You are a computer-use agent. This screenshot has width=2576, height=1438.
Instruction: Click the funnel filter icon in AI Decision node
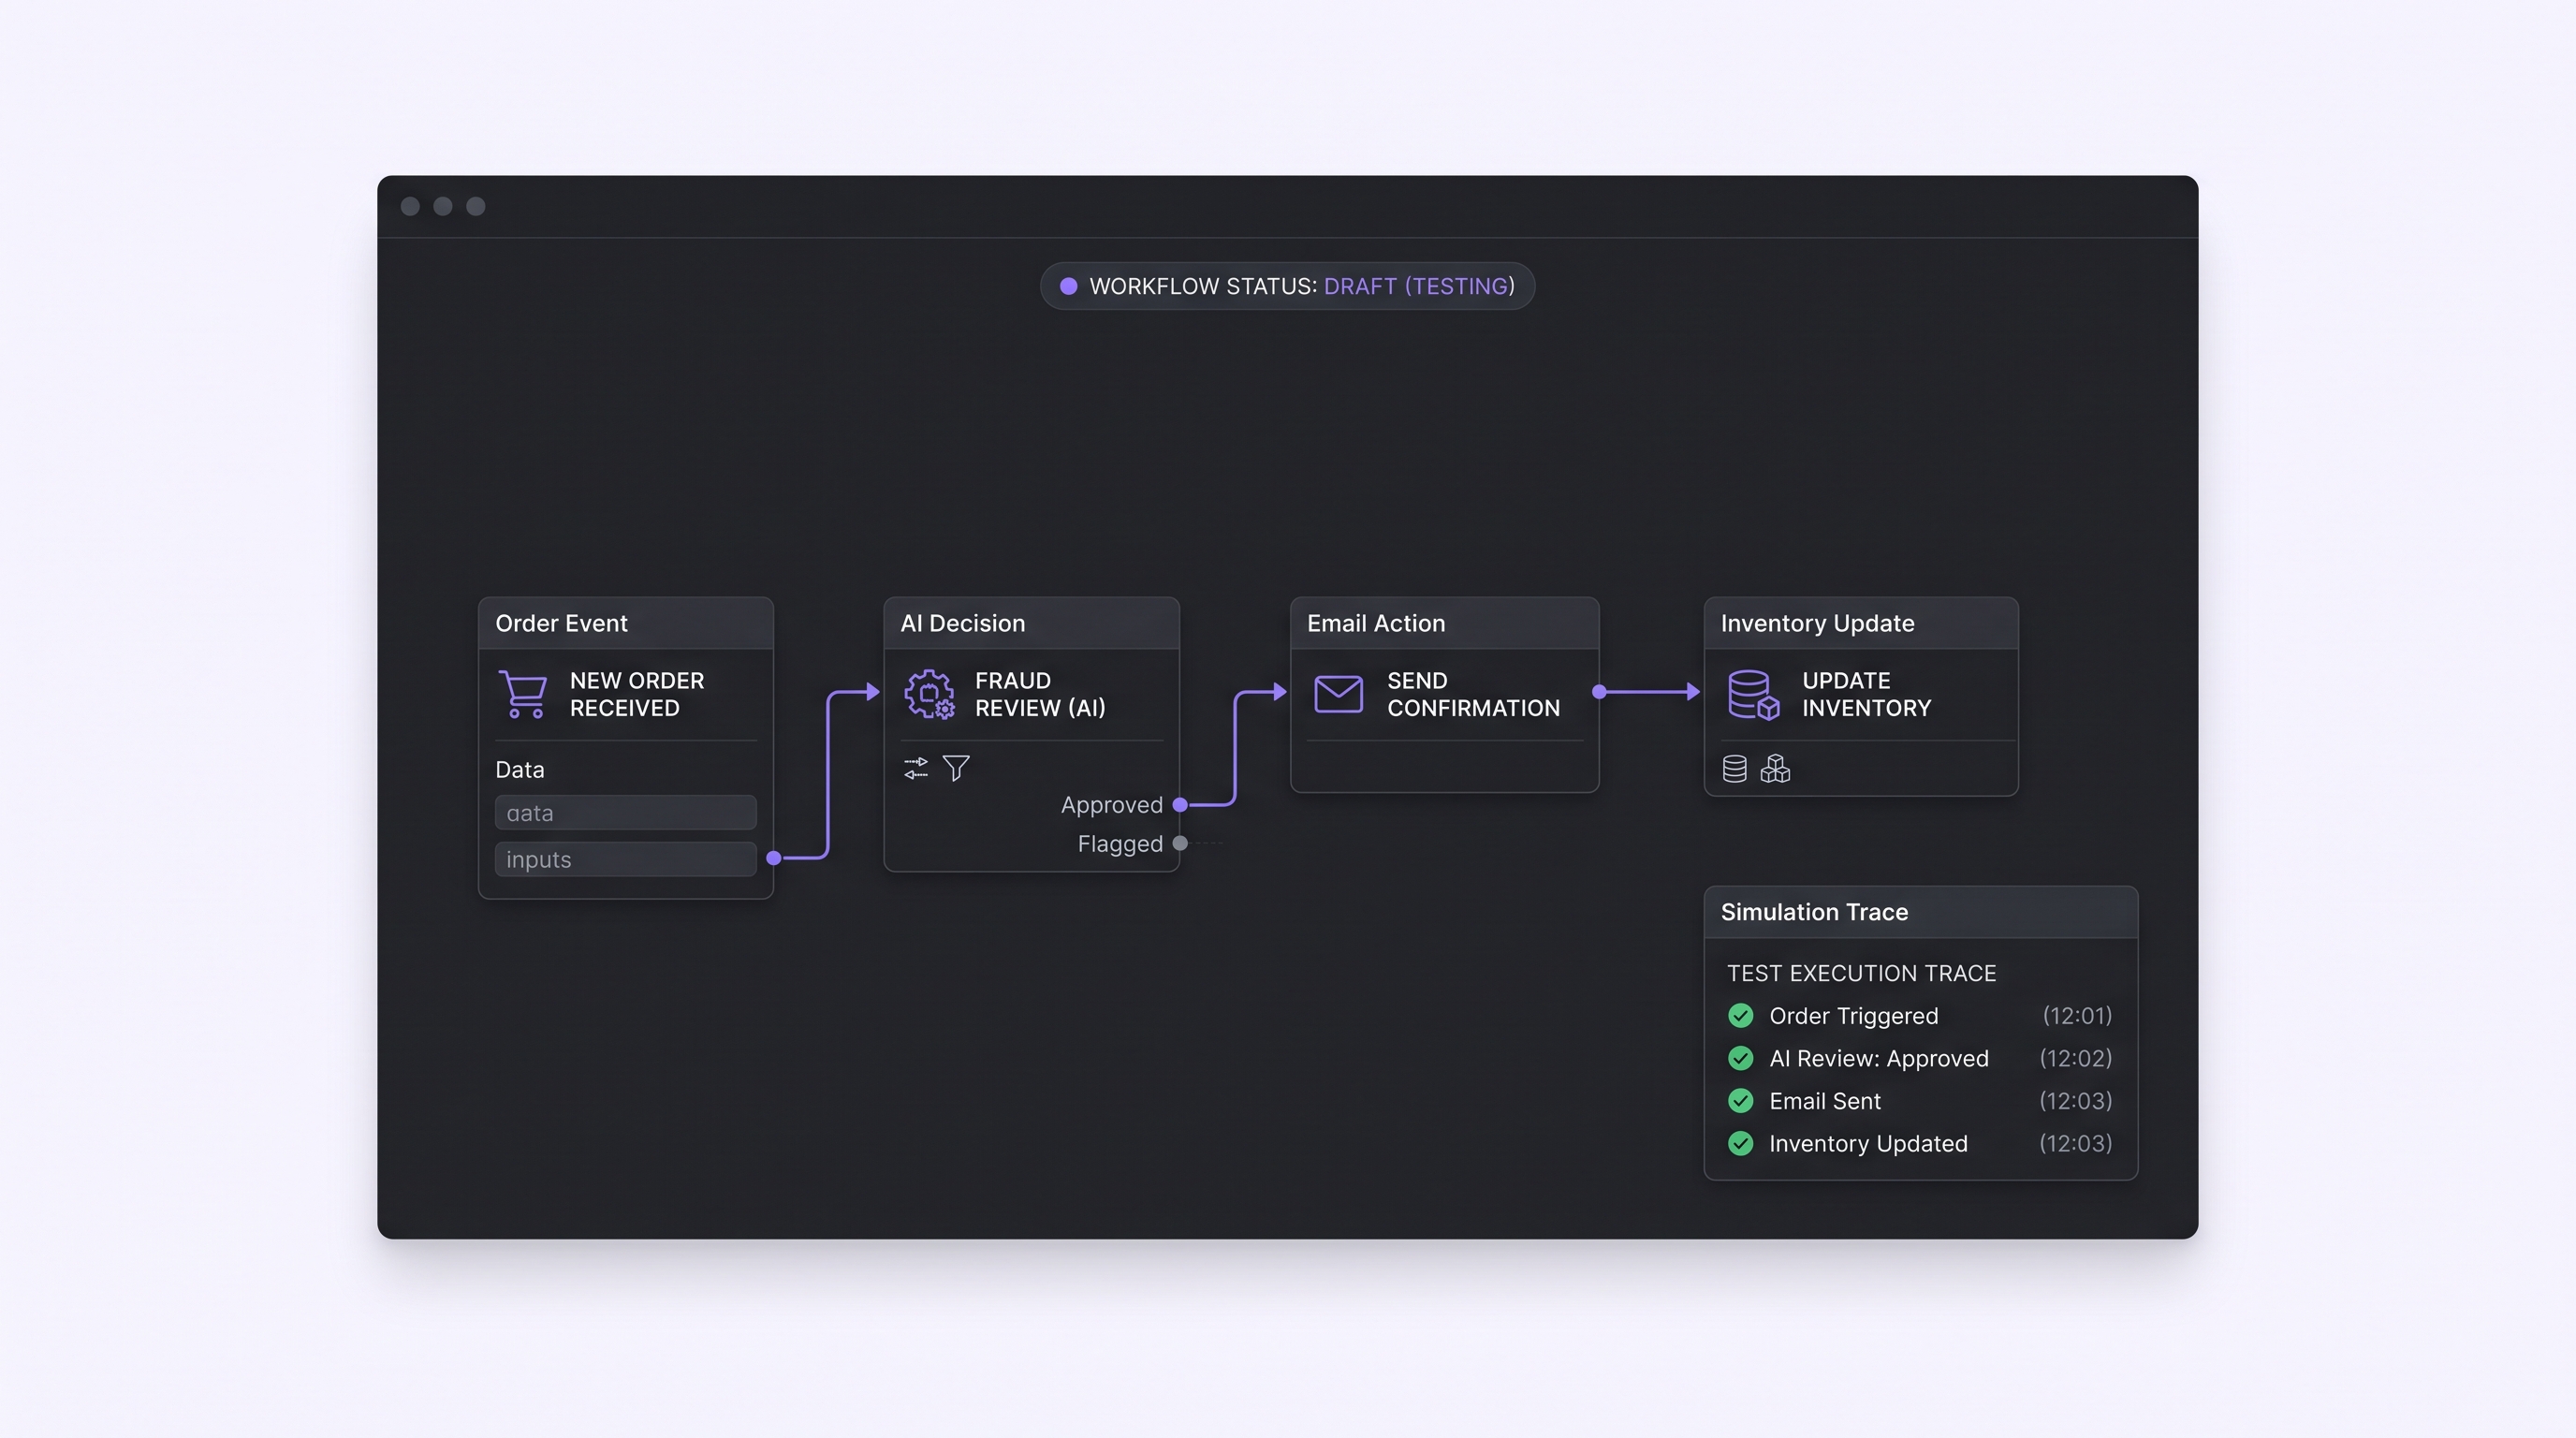(956, 768)
